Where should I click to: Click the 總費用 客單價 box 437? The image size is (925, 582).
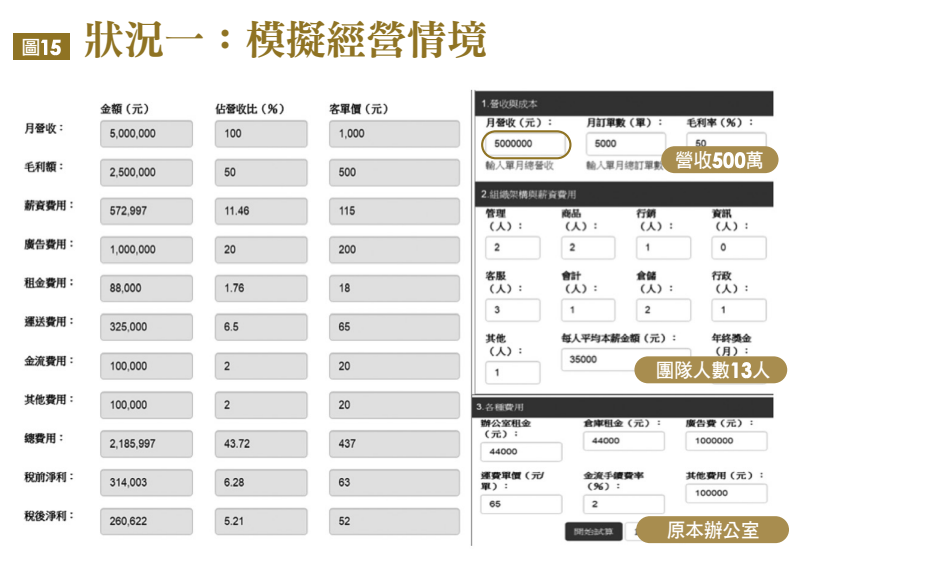point(394,444)
